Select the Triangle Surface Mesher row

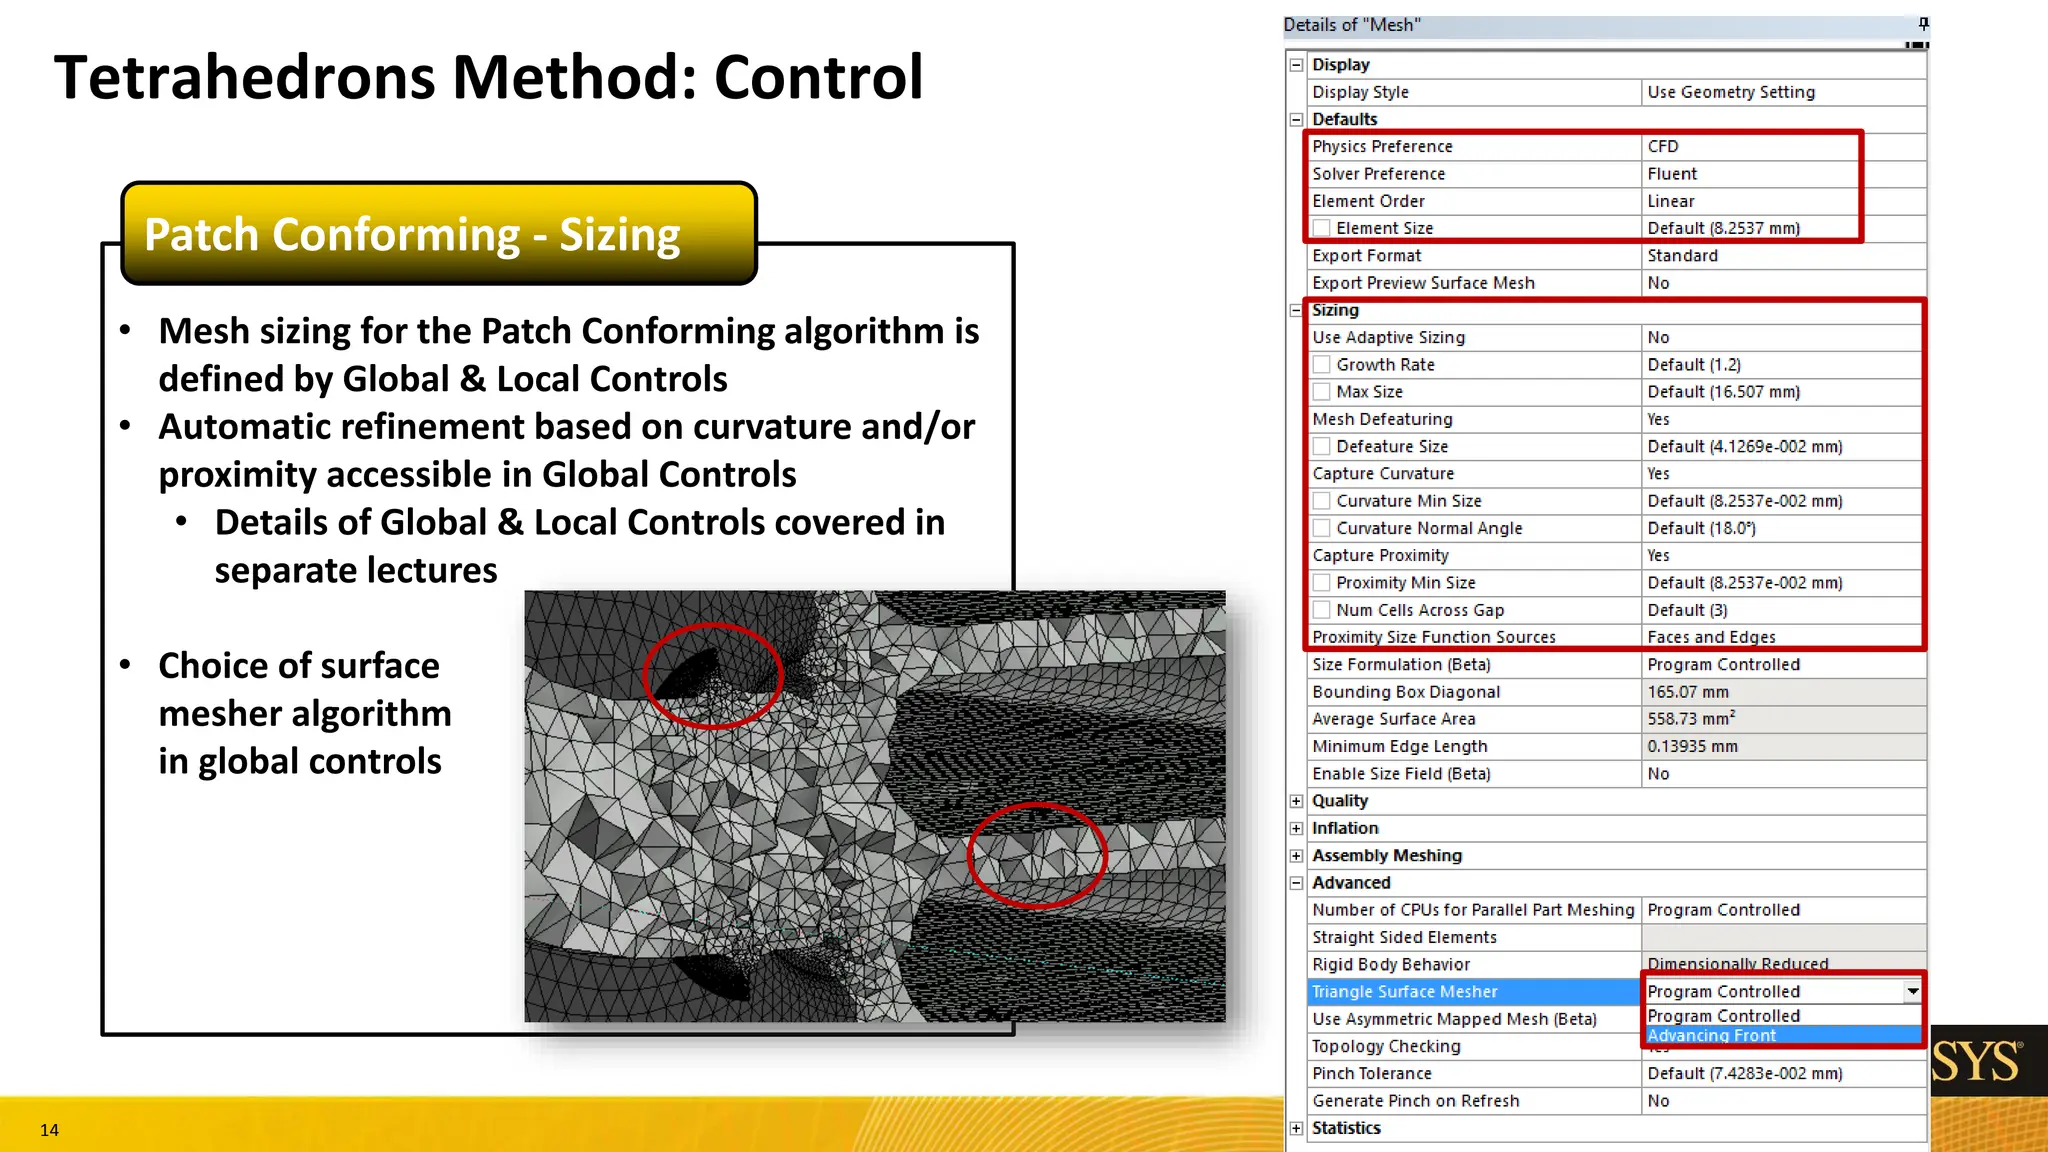1474,992
